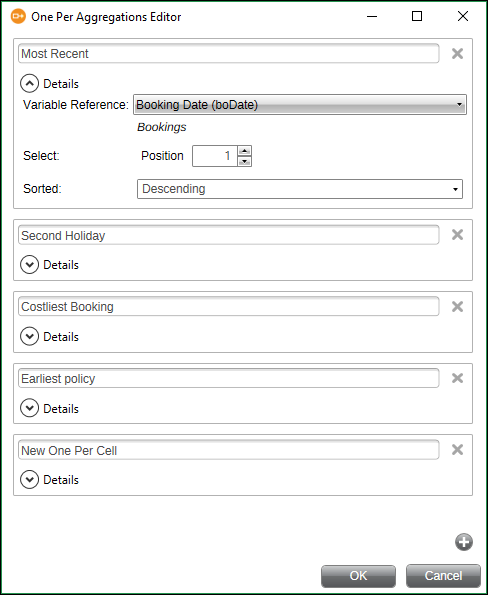Image resolution: width=488 pixels, height=595 pixels.
Task: Click the Most Recent name field
Action: coord(229,54)
